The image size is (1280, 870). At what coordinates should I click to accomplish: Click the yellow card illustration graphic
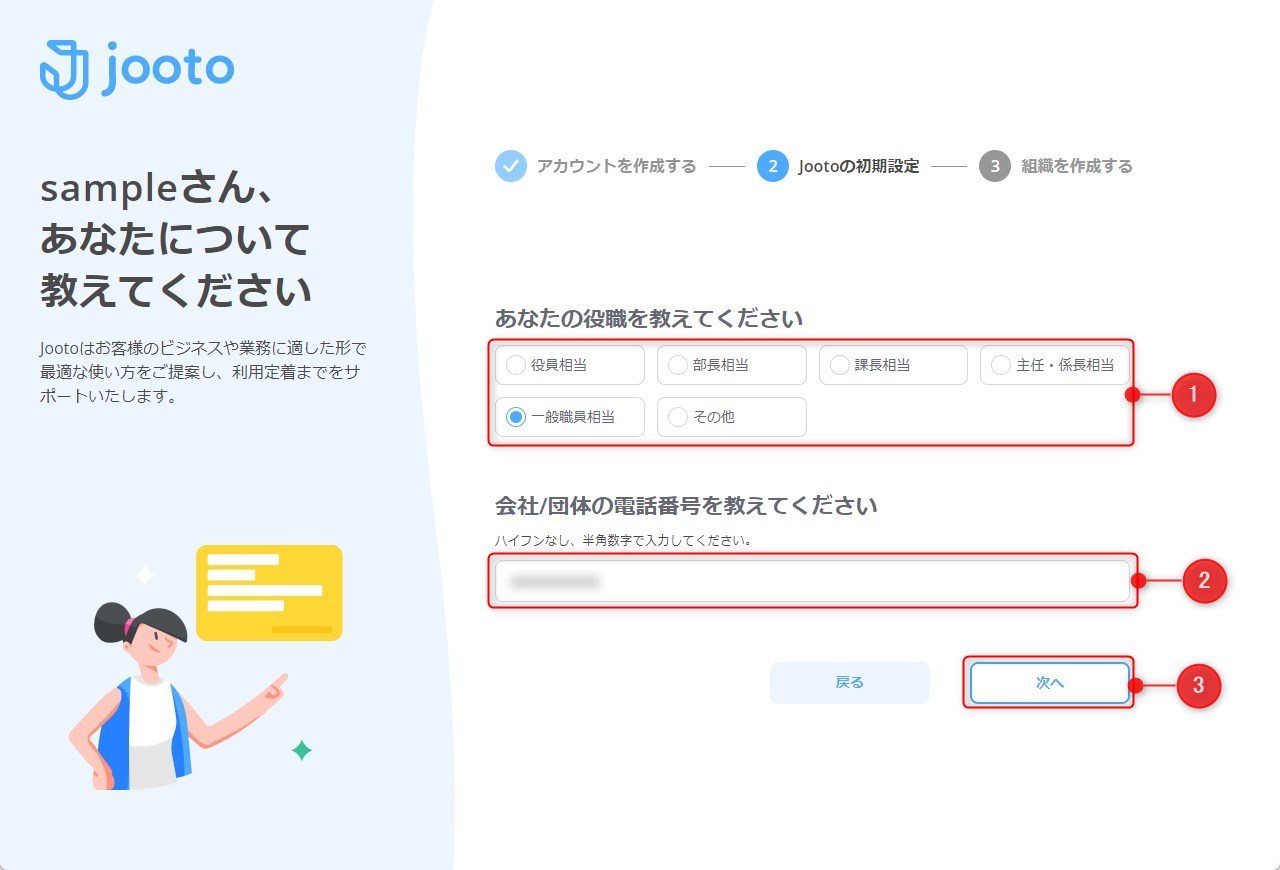pos(269,592)
